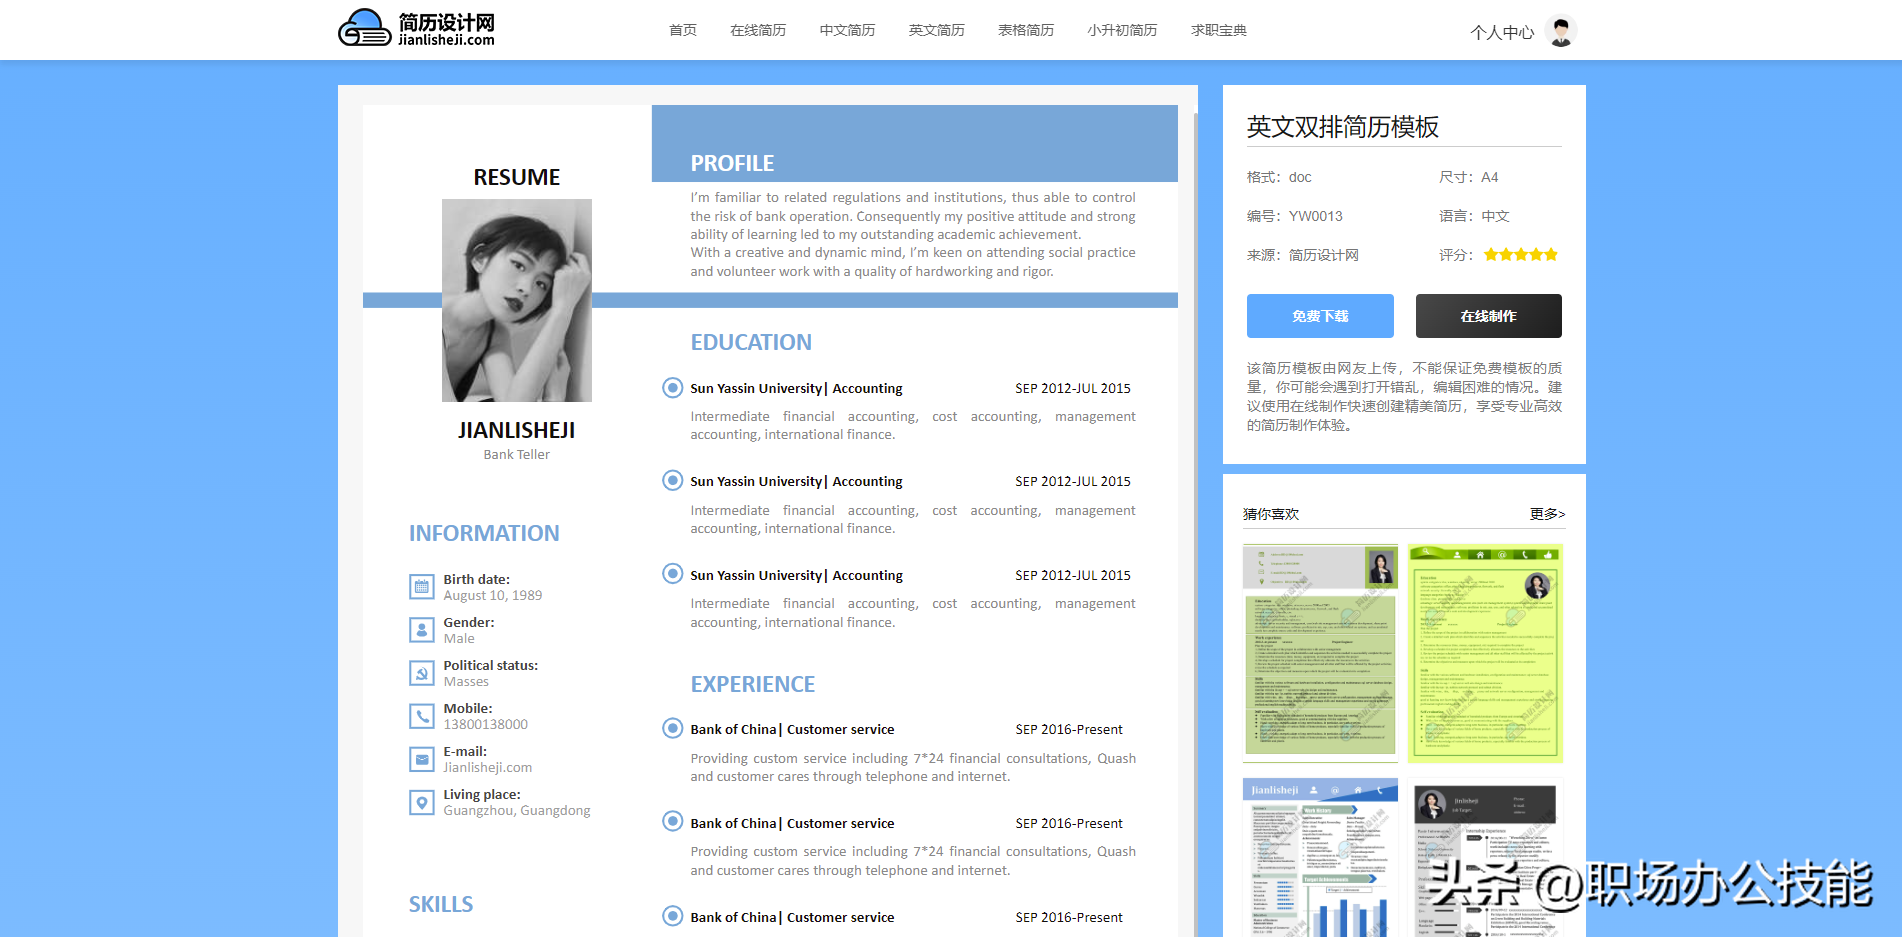The image size is (1902, 937).
Task: Click the jianlisheji.com cloud logo
Action: 416,28
